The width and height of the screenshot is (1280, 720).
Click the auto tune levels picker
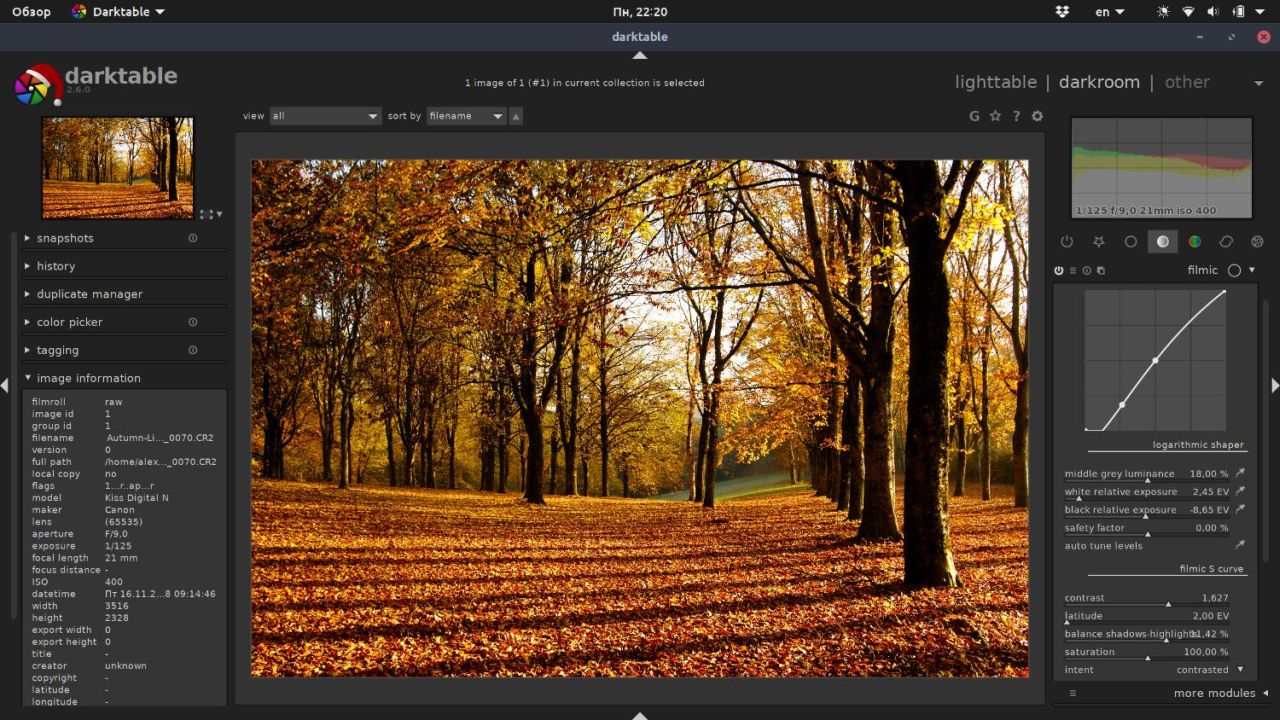pyautogui.click(x=1240, y=546)
